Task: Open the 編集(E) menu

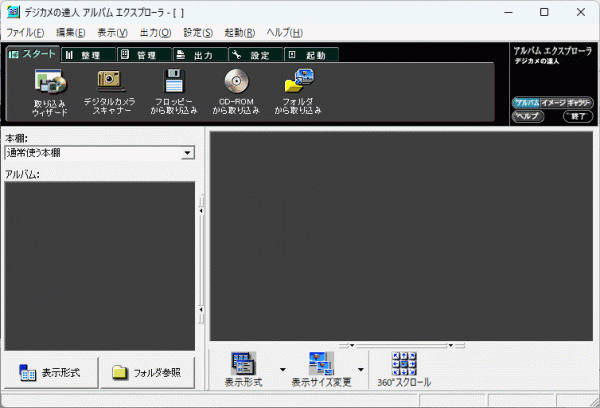Action: [71, 33]
